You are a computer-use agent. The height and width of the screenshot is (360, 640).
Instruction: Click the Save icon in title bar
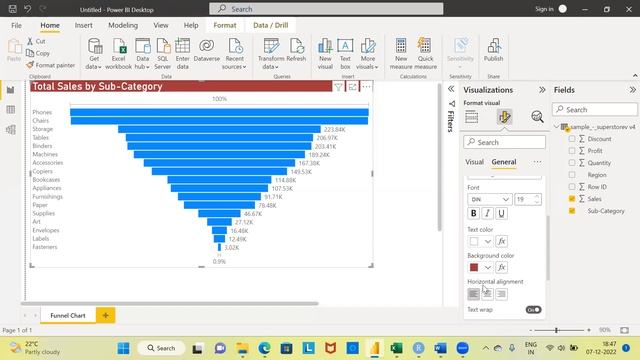(x=13, y=9)
